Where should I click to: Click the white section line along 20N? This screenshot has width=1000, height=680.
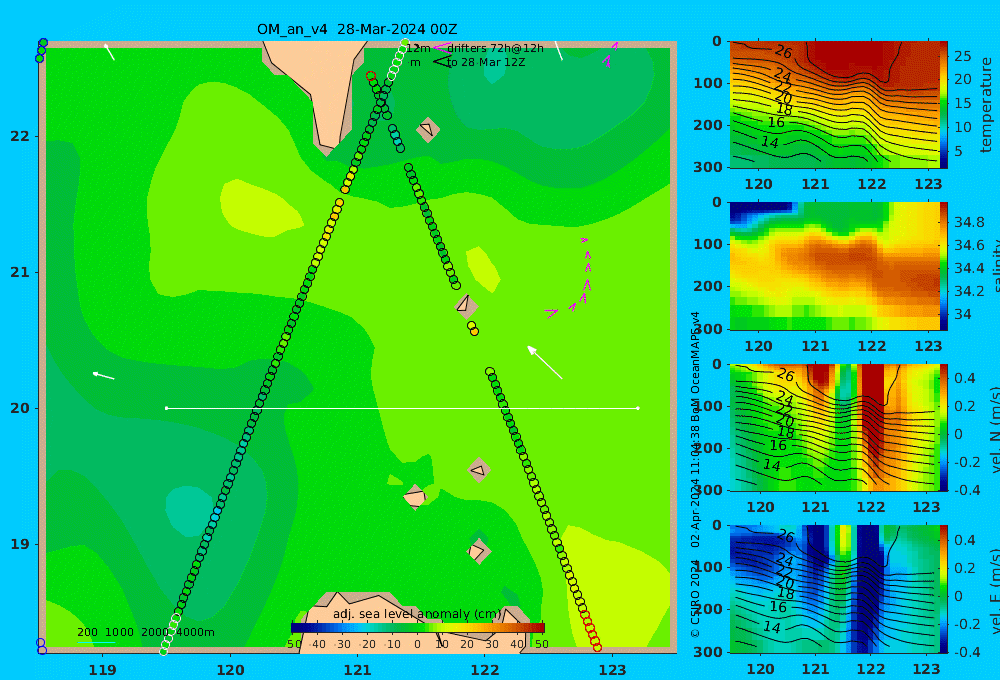coord(402,408)
